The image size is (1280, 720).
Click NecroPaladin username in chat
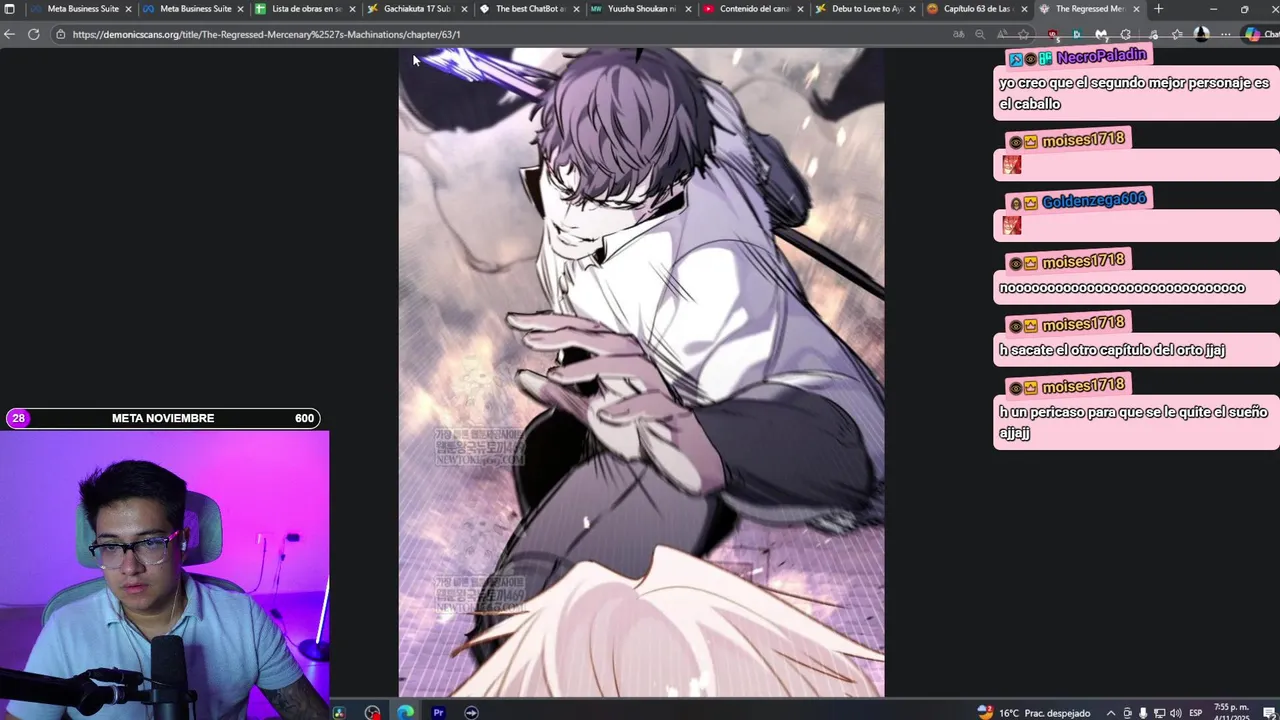click(1101, 57)
